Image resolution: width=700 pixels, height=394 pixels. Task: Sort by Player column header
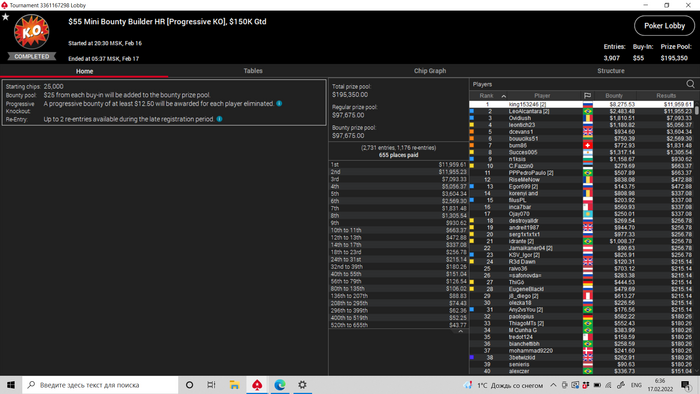coord(542,96)
